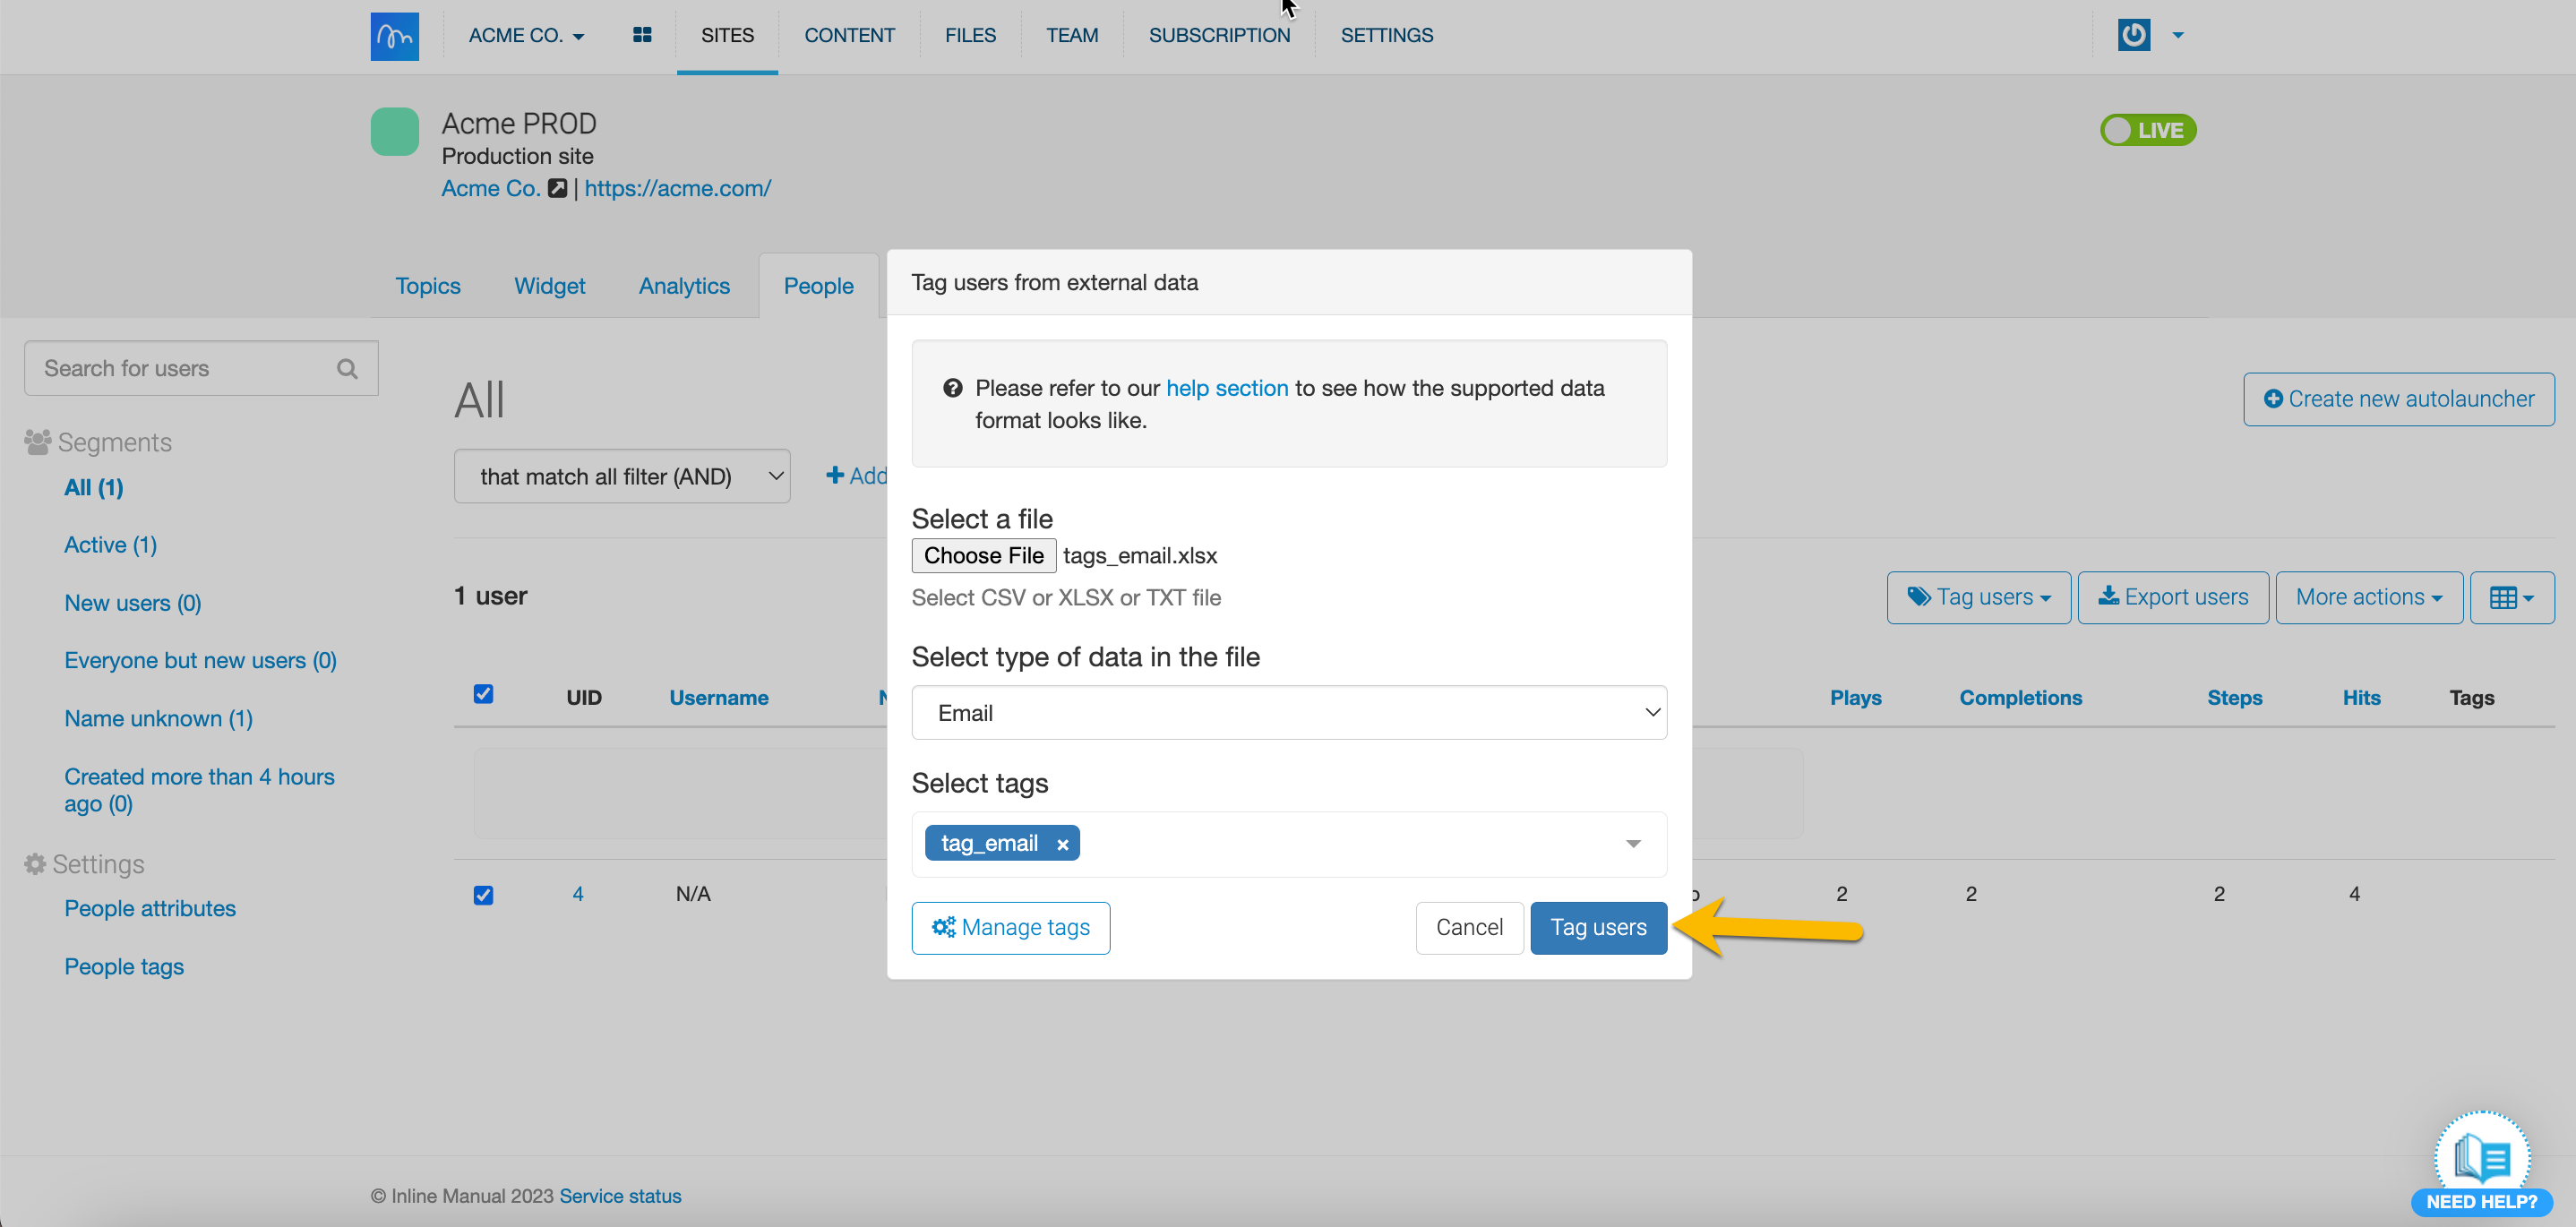The image size is (2576, 1227).
Task: Open the Email data type dropdown
Action: point(1288,712)
